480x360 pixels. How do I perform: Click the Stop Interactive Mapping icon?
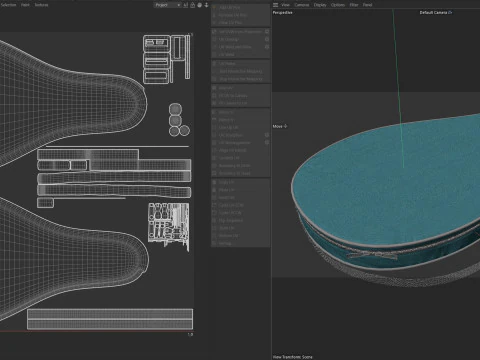215,79
